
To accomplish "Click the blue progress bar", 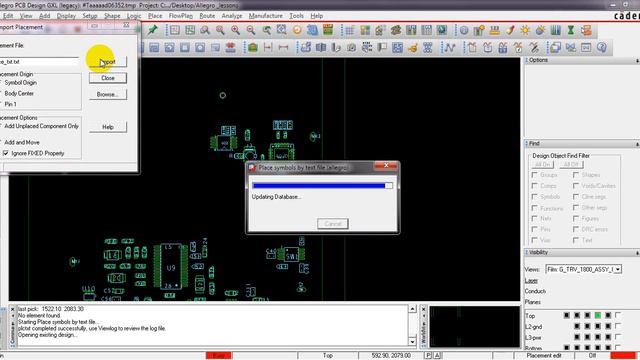I will (x=322, y=186).
